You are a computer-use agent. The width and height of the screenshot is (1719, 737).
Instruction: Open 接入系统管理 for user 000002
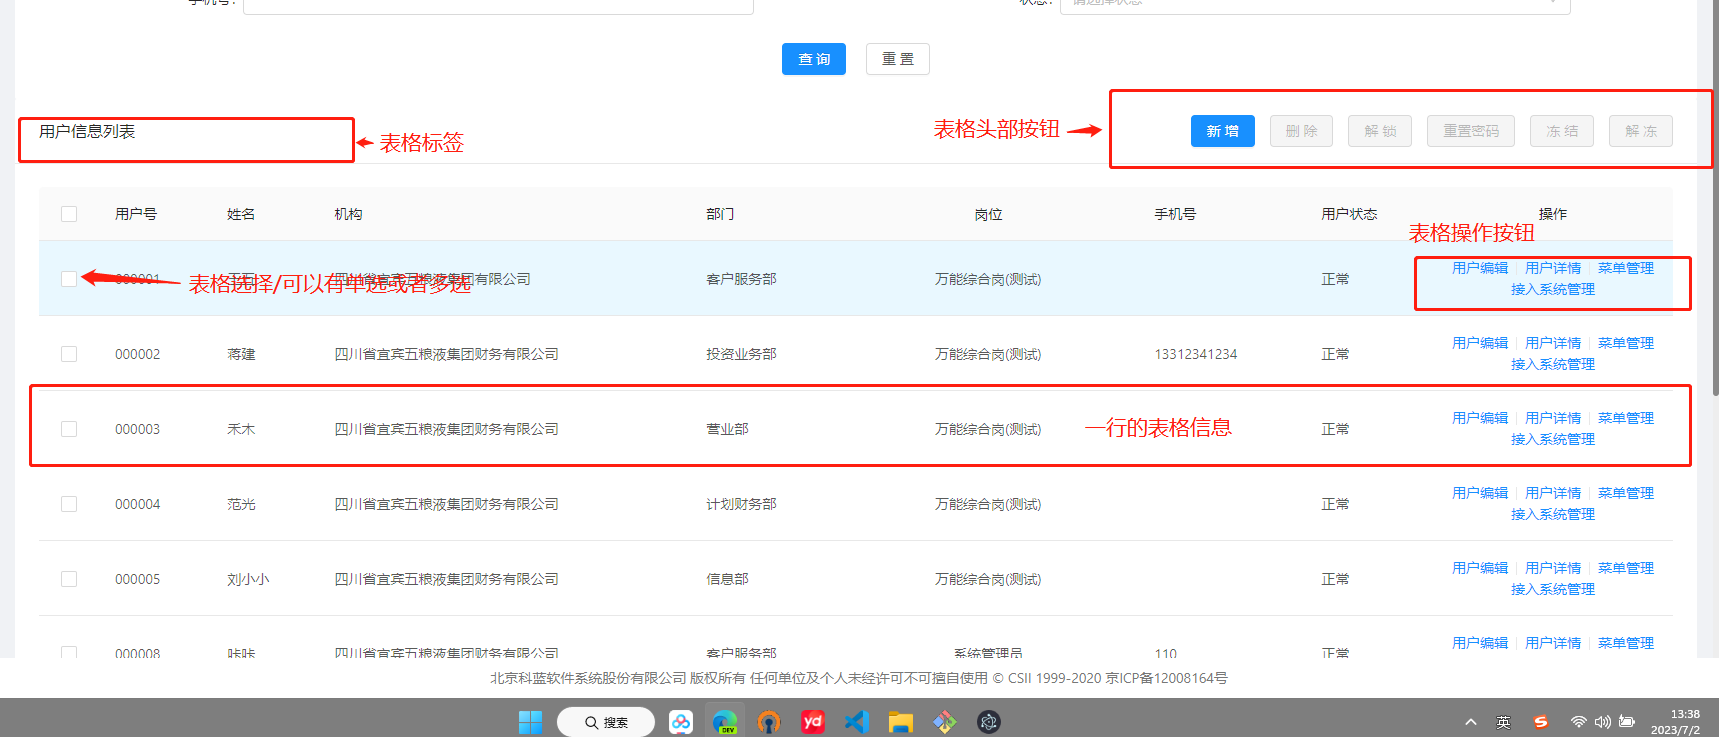[1553, 364]
